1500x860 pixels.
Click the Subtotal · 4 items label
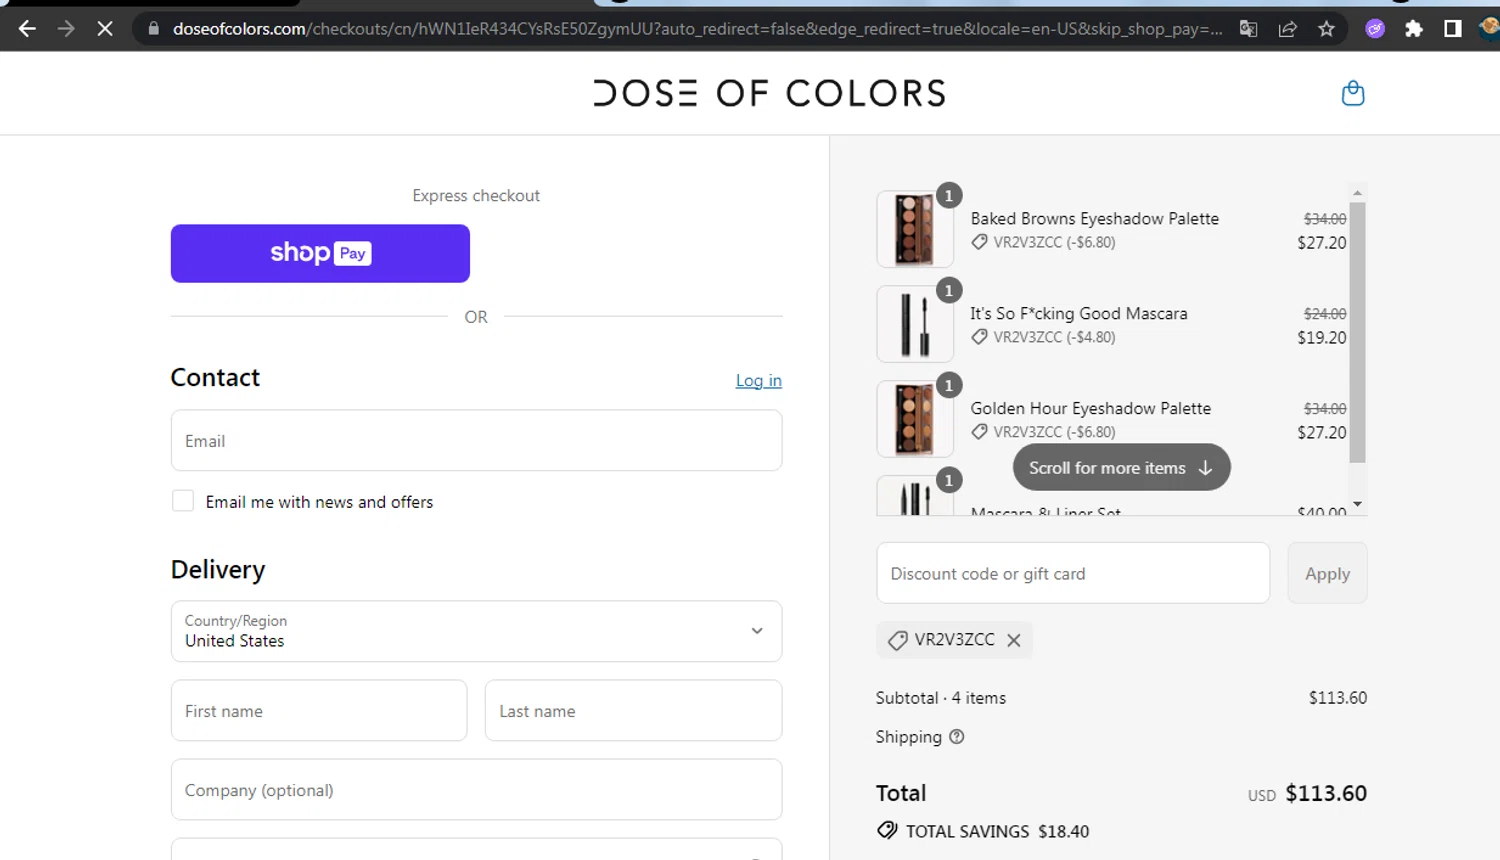coord(940,698)
